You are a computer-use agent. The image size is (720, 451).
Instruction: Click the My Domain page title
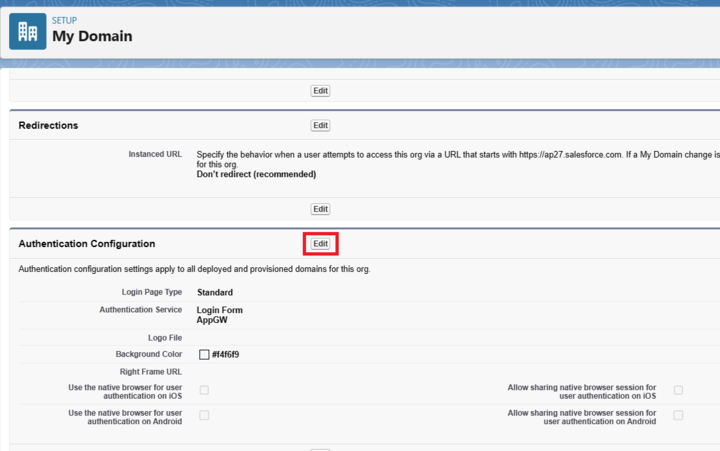coord(92,37)
